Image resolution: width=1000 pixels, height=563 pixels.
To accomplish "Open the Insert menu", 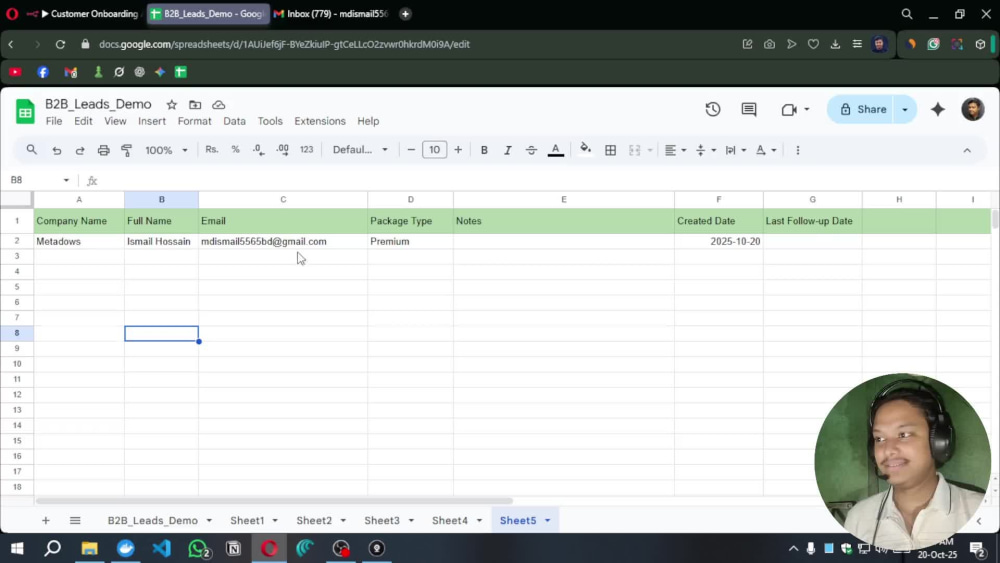I will (x=152, y=121).
